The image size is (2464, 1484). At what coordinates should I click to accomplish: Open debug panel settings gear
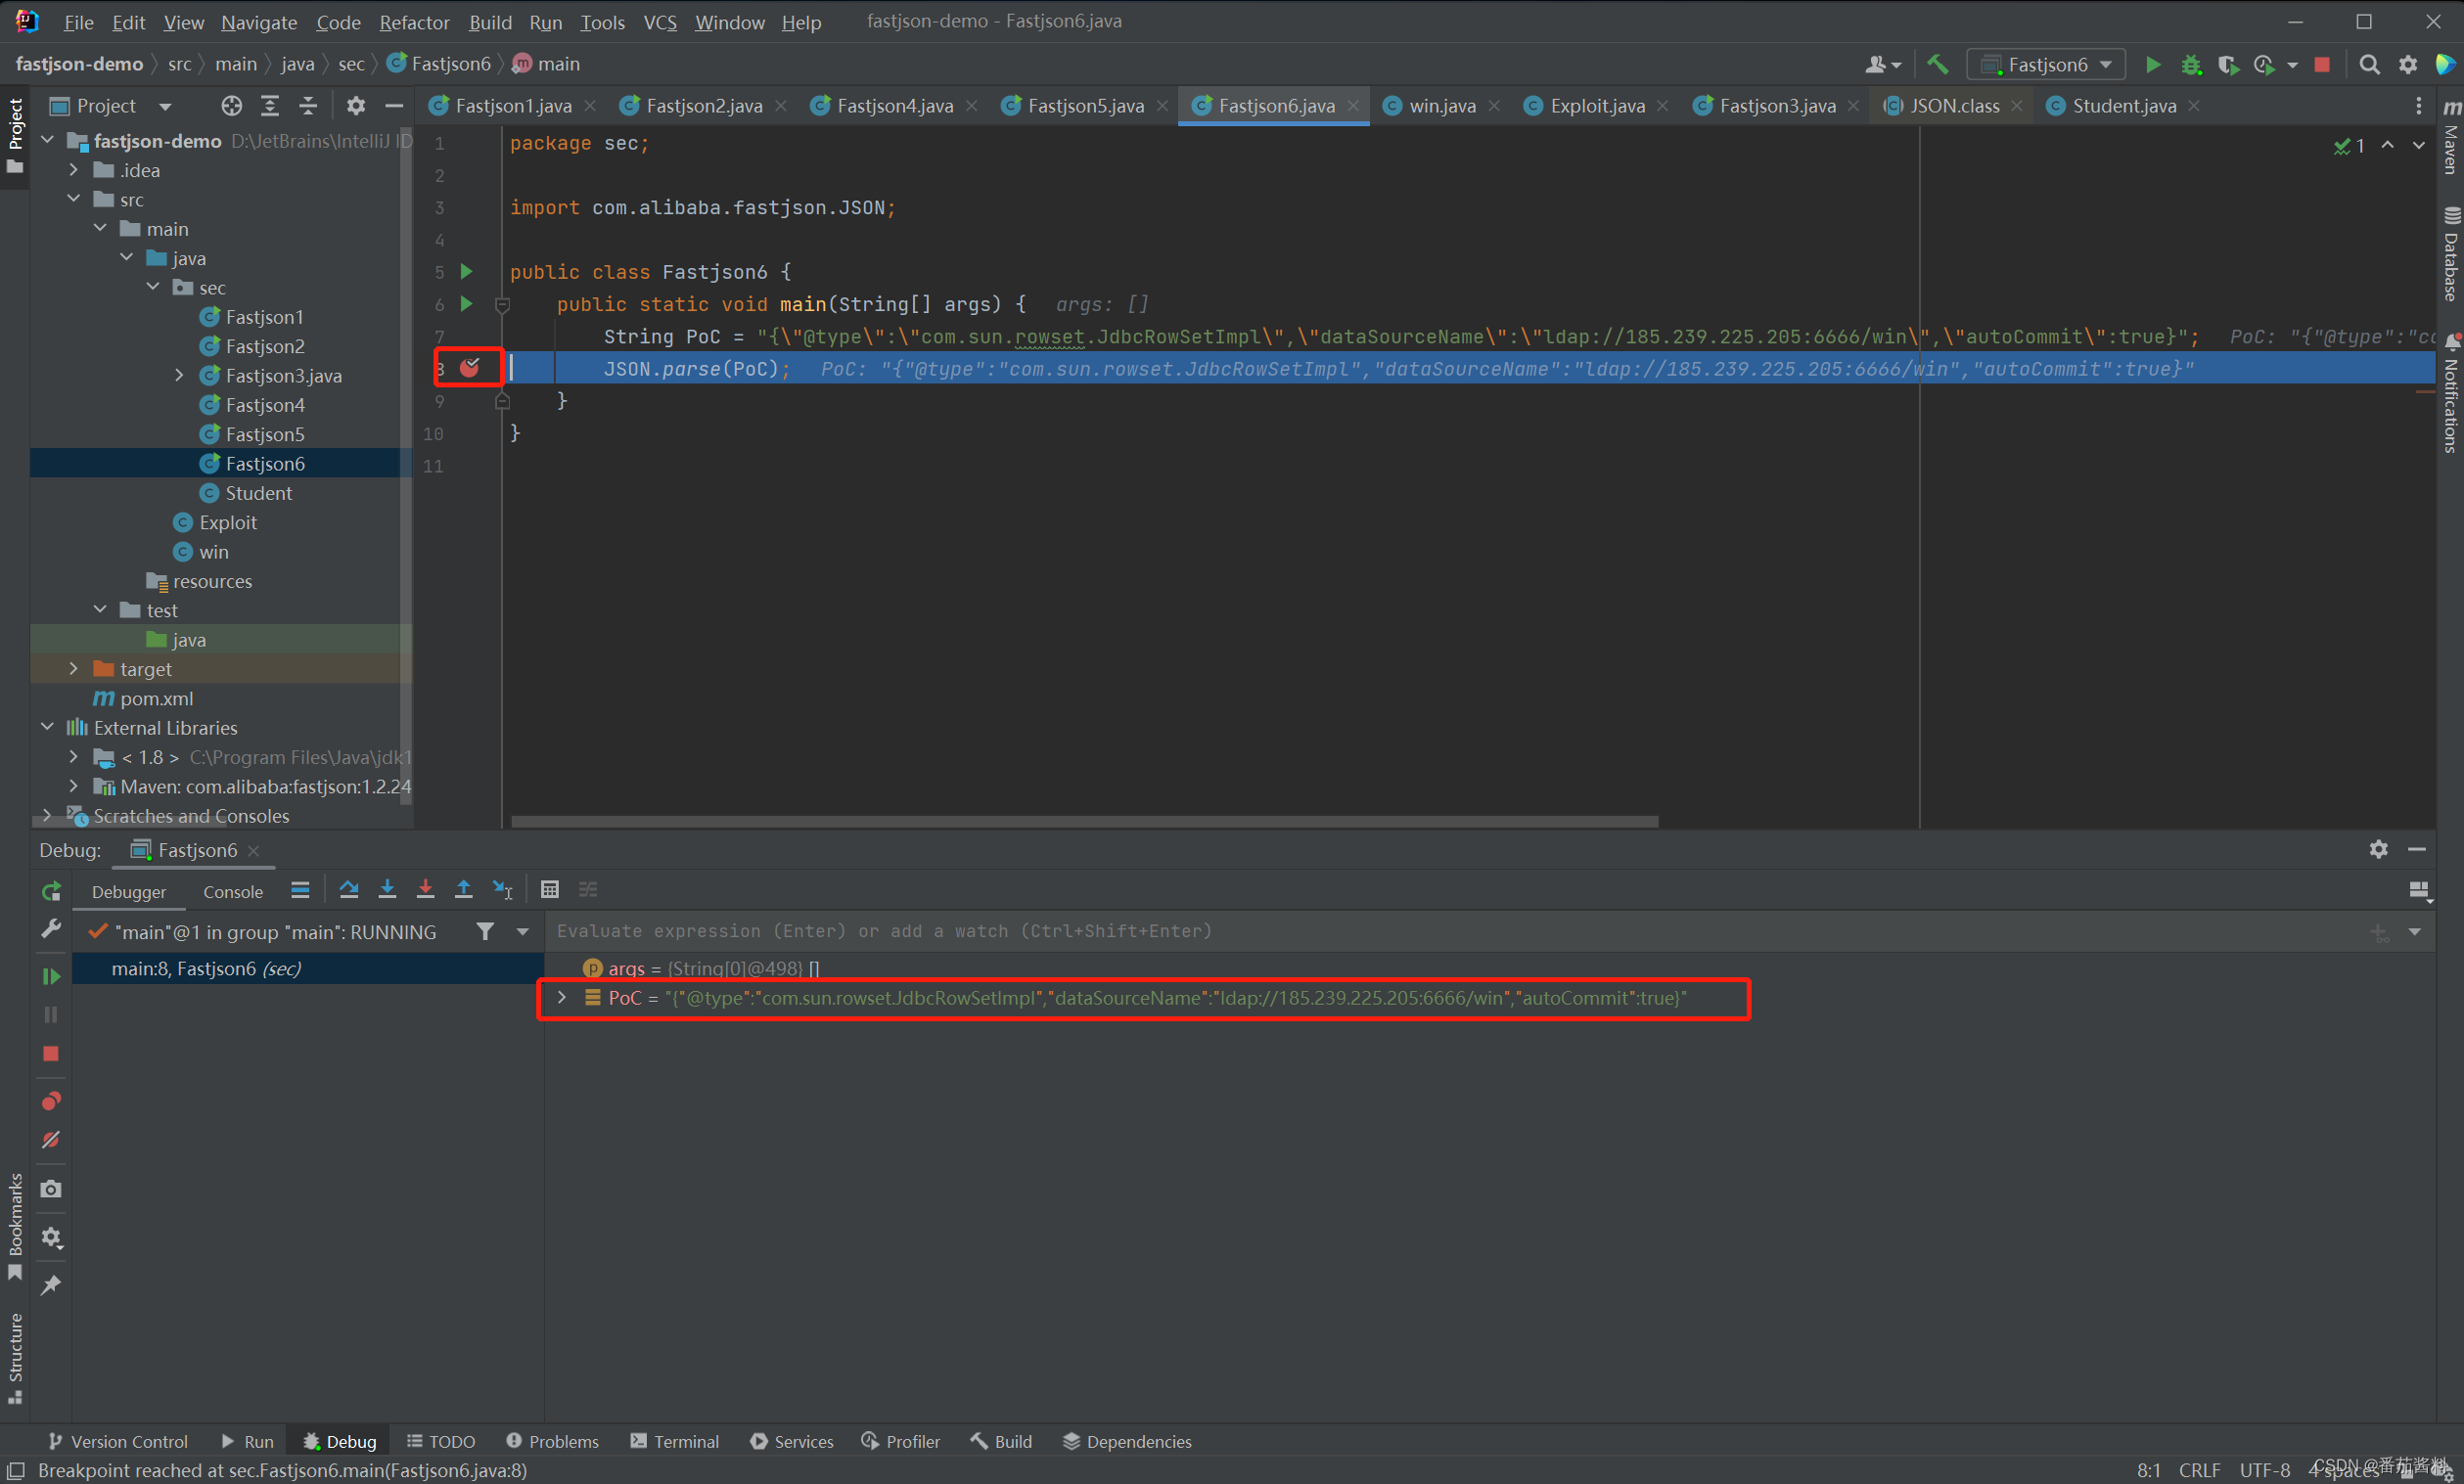coord(2379,849)
